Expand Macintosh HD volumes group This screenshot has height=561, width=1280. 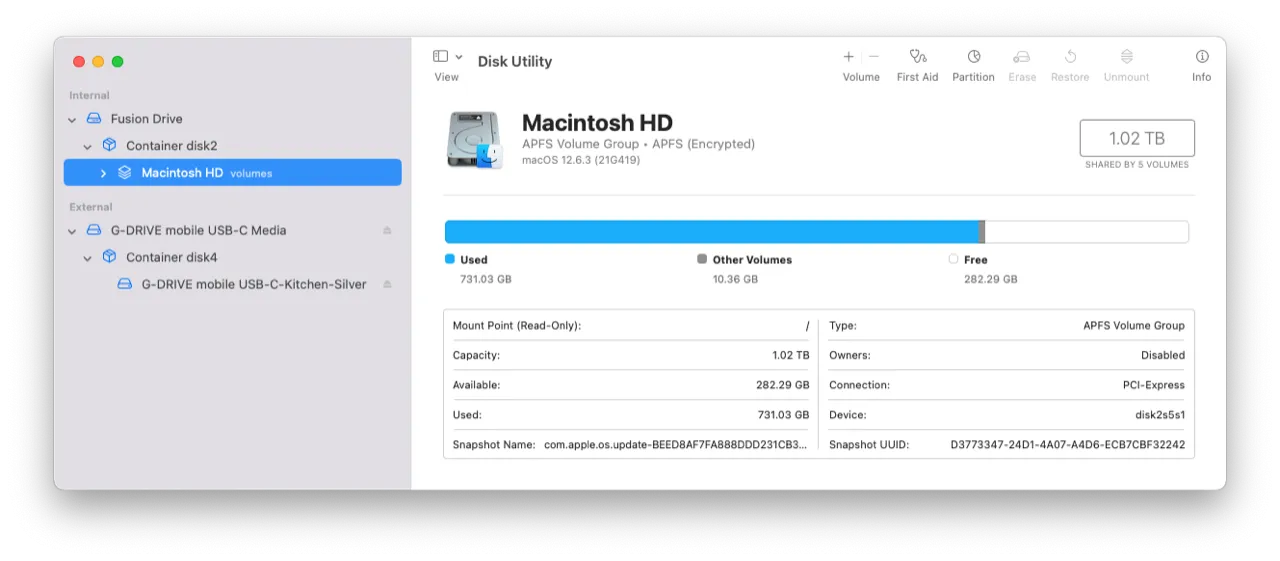click(103, 173)
